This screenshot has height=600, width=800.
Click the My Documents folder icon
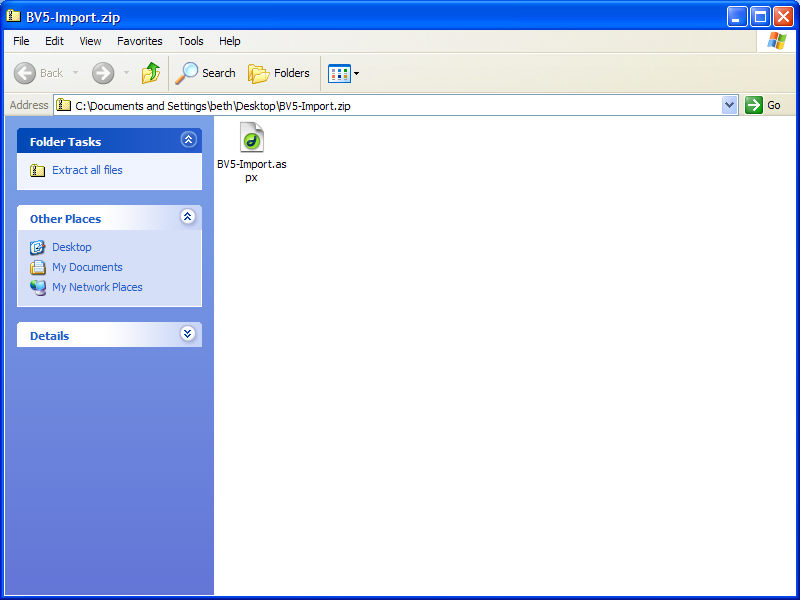click(x=37, y=267)
